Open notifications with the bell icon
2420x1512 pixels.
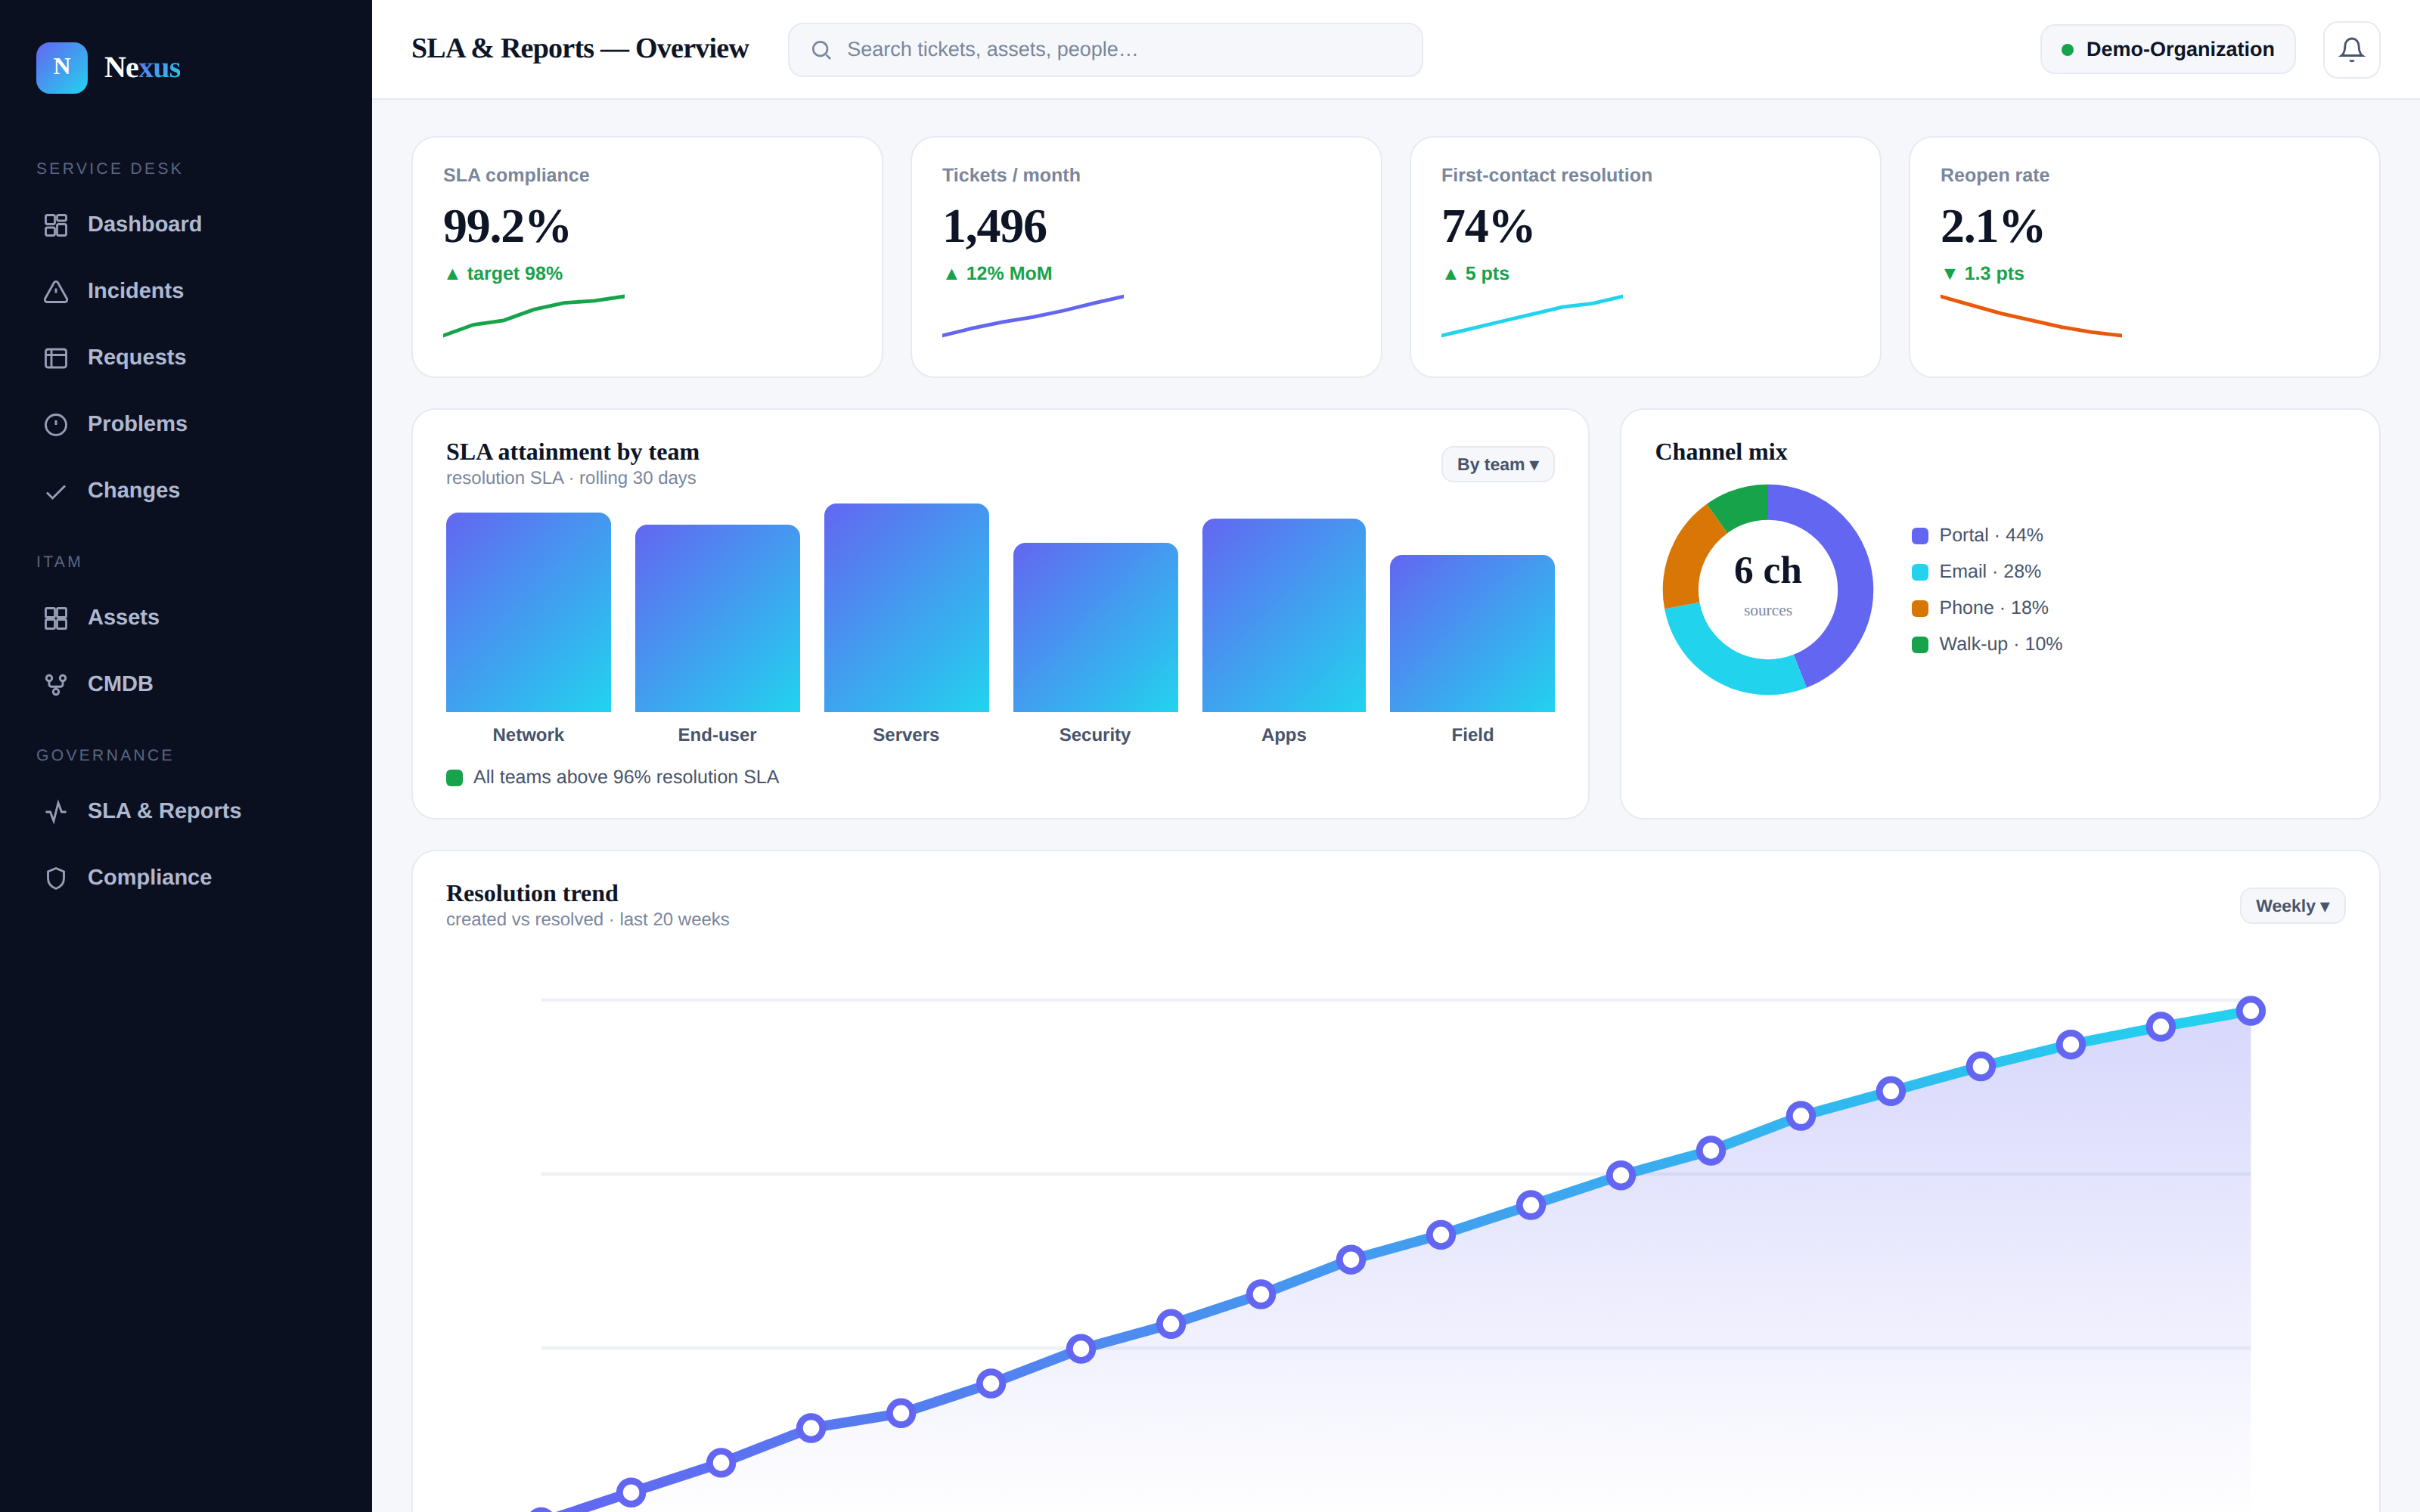pos(2351,49)
